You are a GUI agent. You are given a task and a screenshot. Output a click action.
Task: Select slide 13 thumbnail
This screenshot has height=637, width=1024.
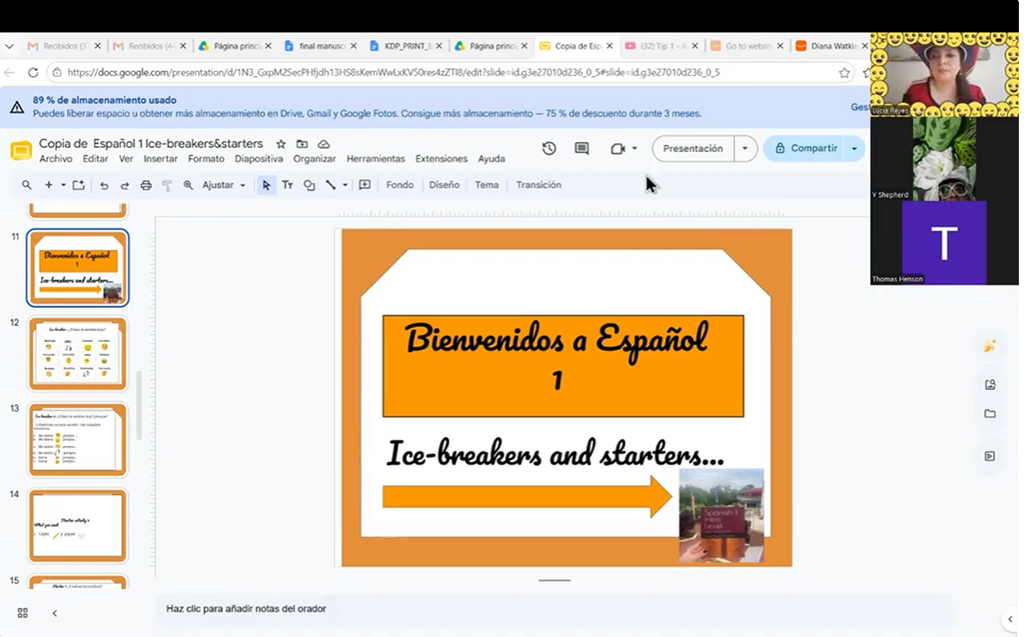pyautogui.click(x=78, y=439)
